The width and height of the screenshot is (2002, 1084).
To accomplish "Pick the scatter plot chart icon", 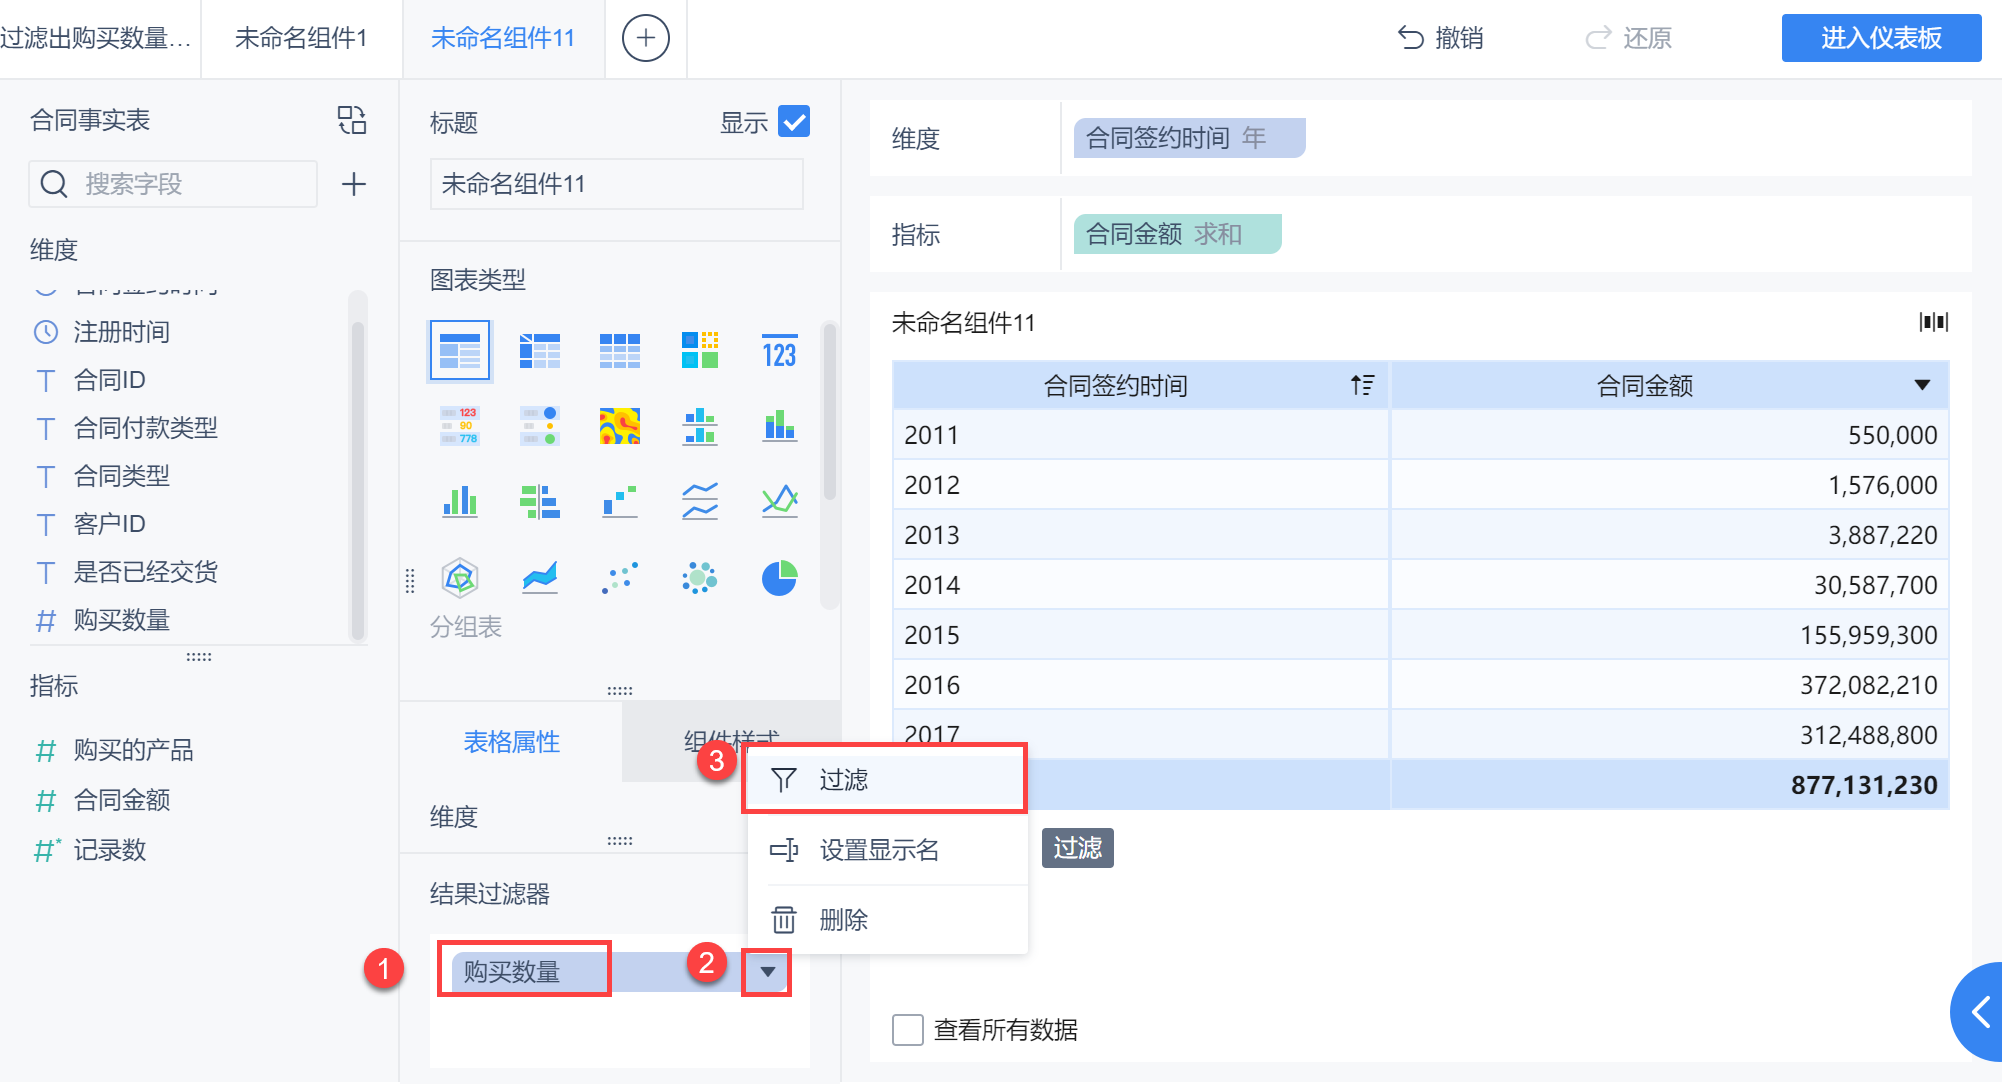I will [x=620, y=578].
